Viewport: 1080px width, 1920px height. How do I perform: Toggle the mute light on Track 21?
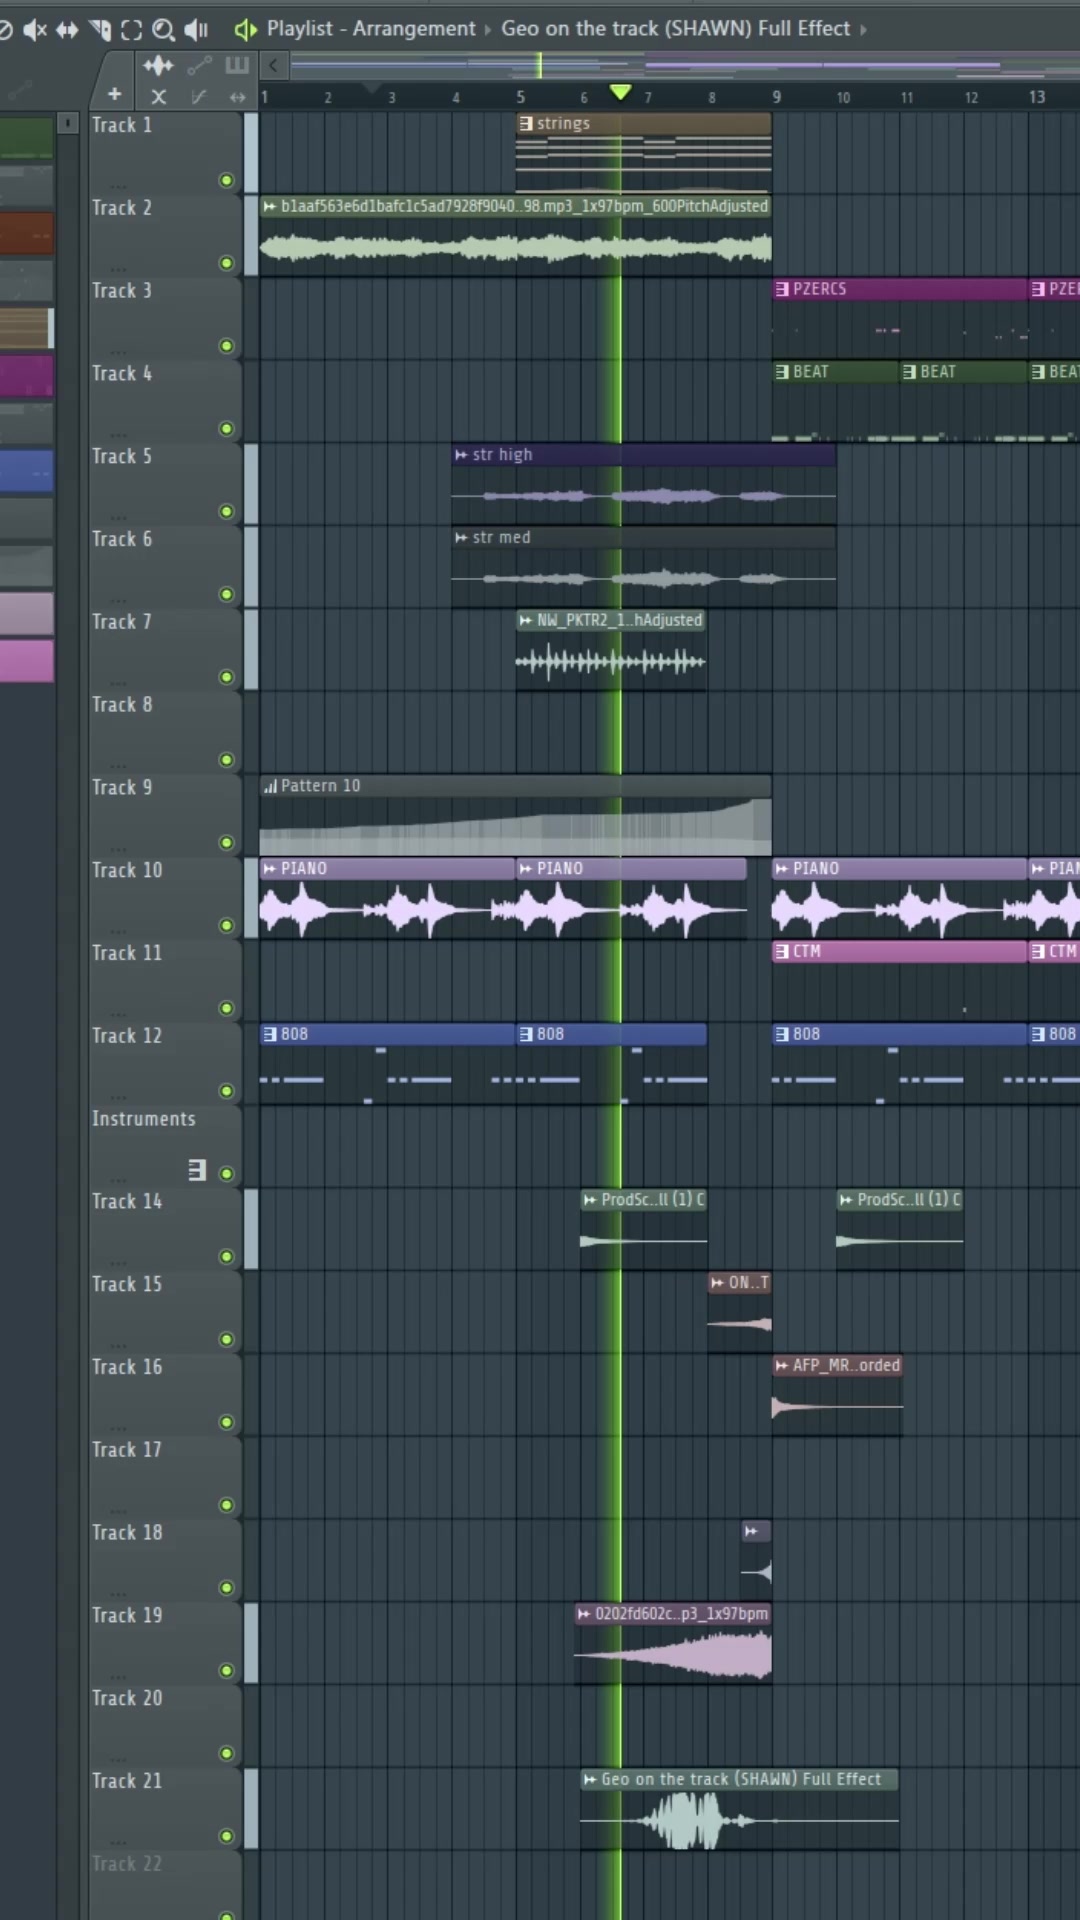pos(226,1836)
